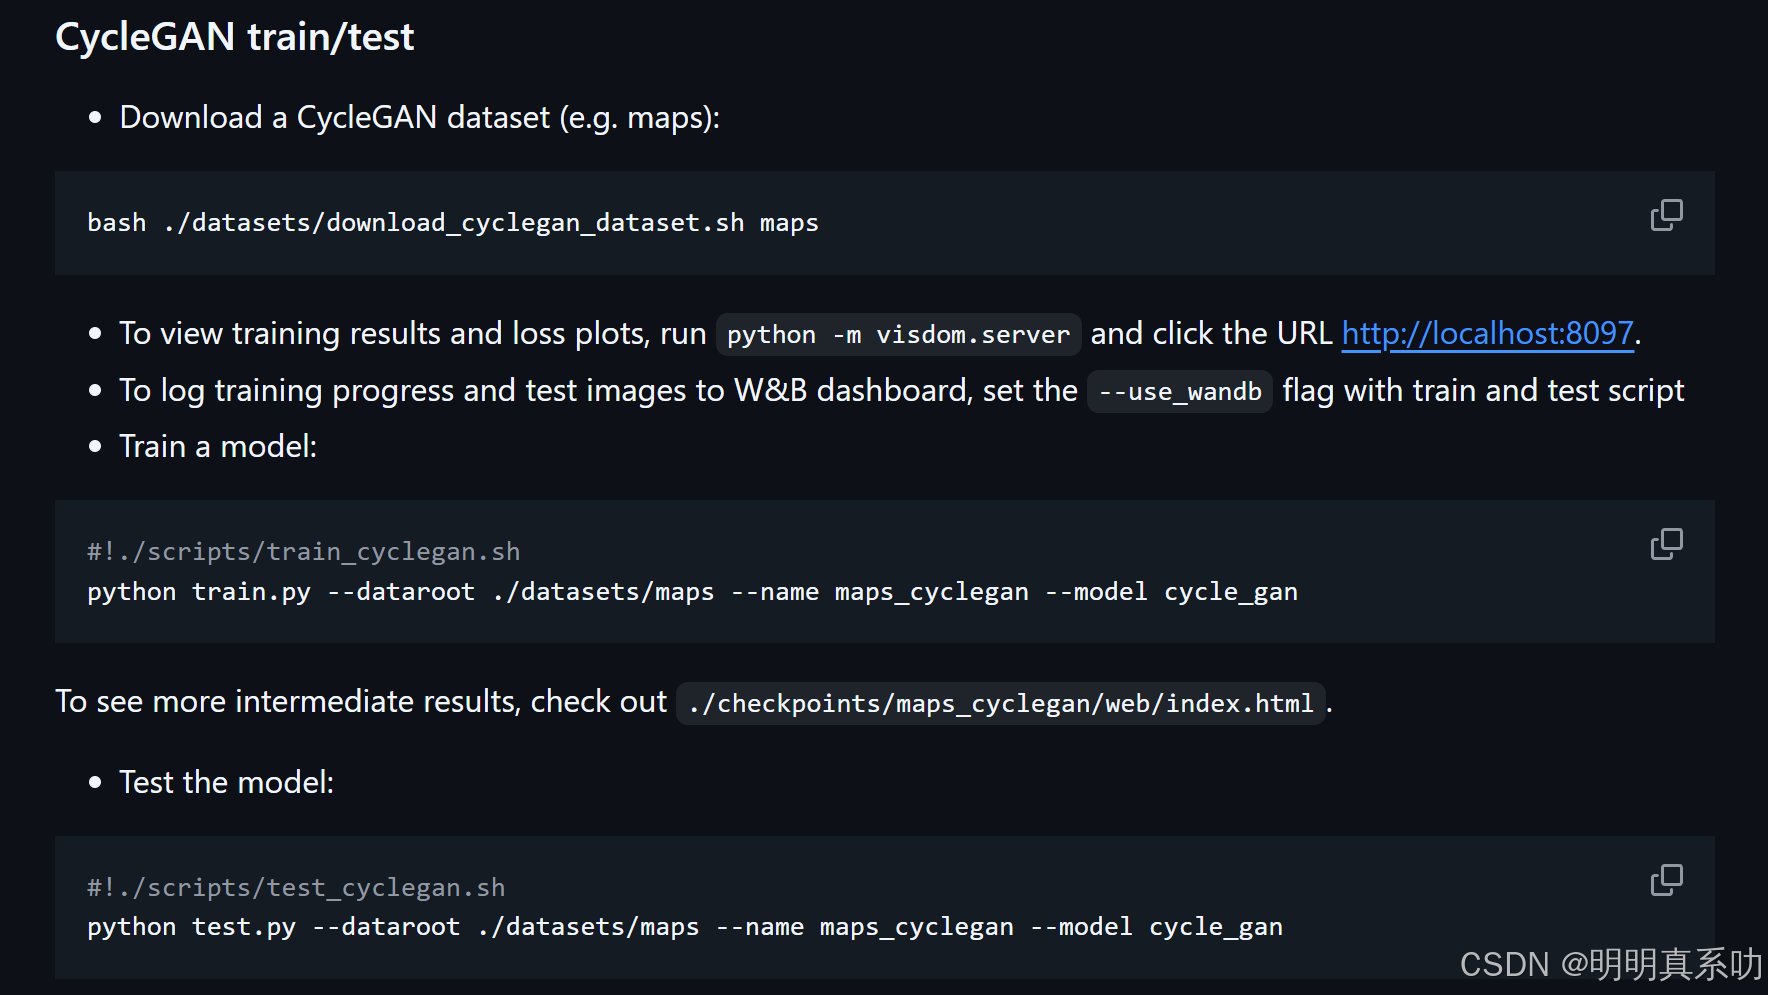Copy the train.py command code block
Viewport: 1768px width, 995px height.
pos(1666,544)
